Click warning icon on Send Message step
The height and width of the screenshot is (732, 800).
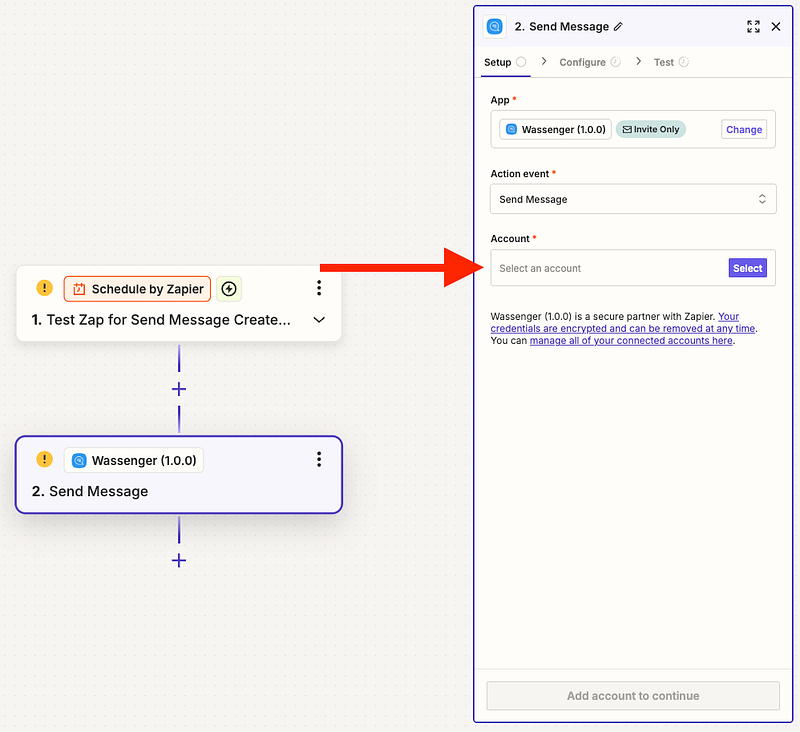pos(44,459)
